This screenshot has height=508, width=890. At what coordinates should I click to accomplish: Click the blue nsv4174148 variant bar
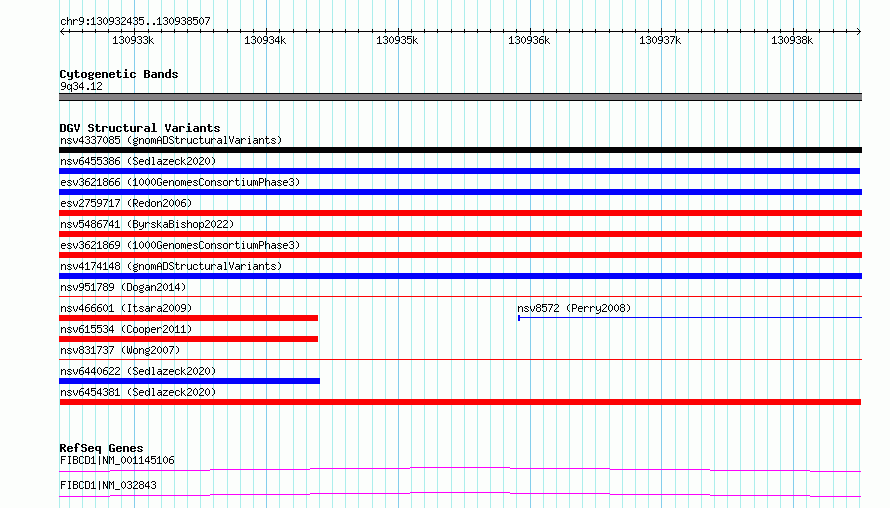(x=460, y=276)
